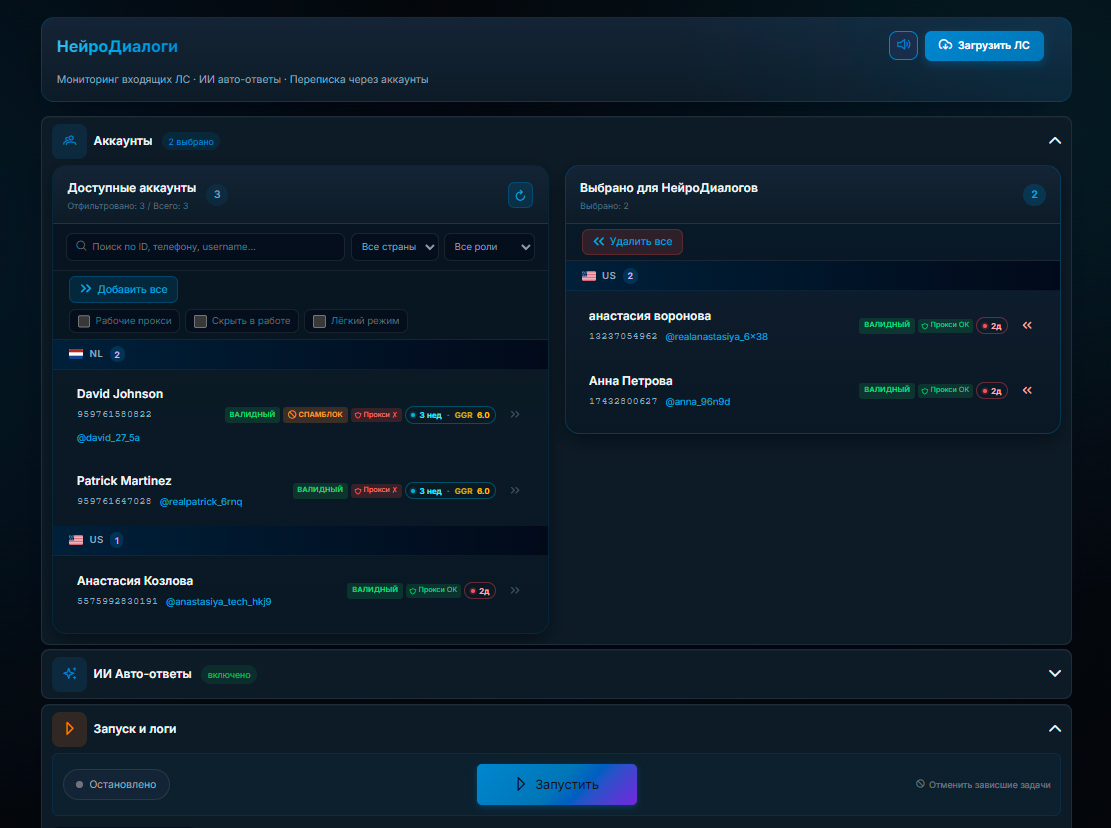Open the Все страны country dropdown

click(395, 247)
